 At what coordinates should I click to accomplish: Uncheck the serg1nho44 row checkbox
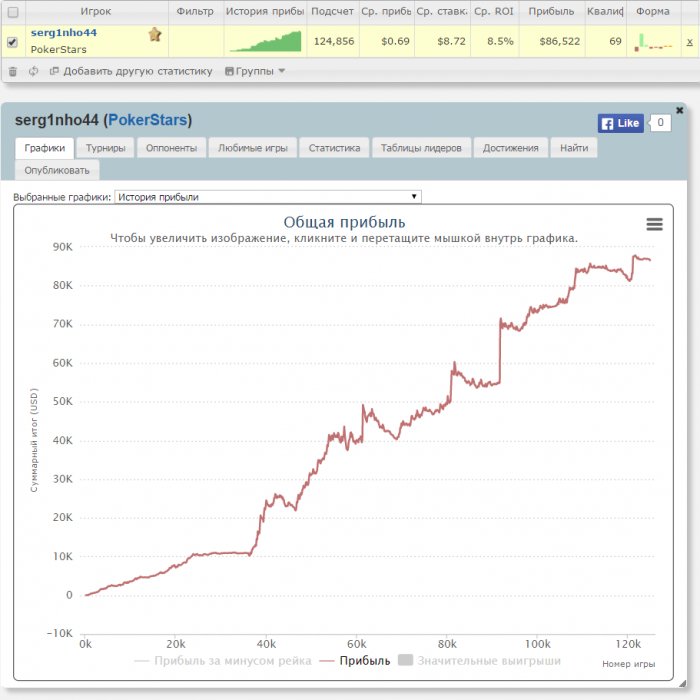pos(12,42)
